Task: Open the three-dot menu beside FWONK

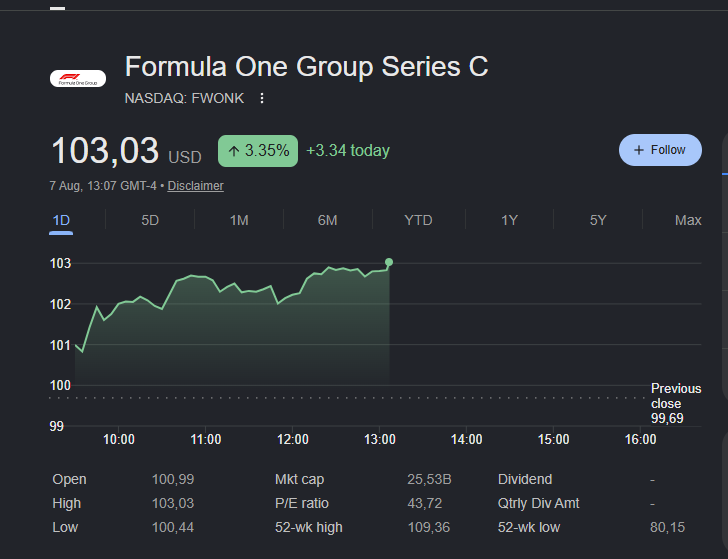Action: 262,98
